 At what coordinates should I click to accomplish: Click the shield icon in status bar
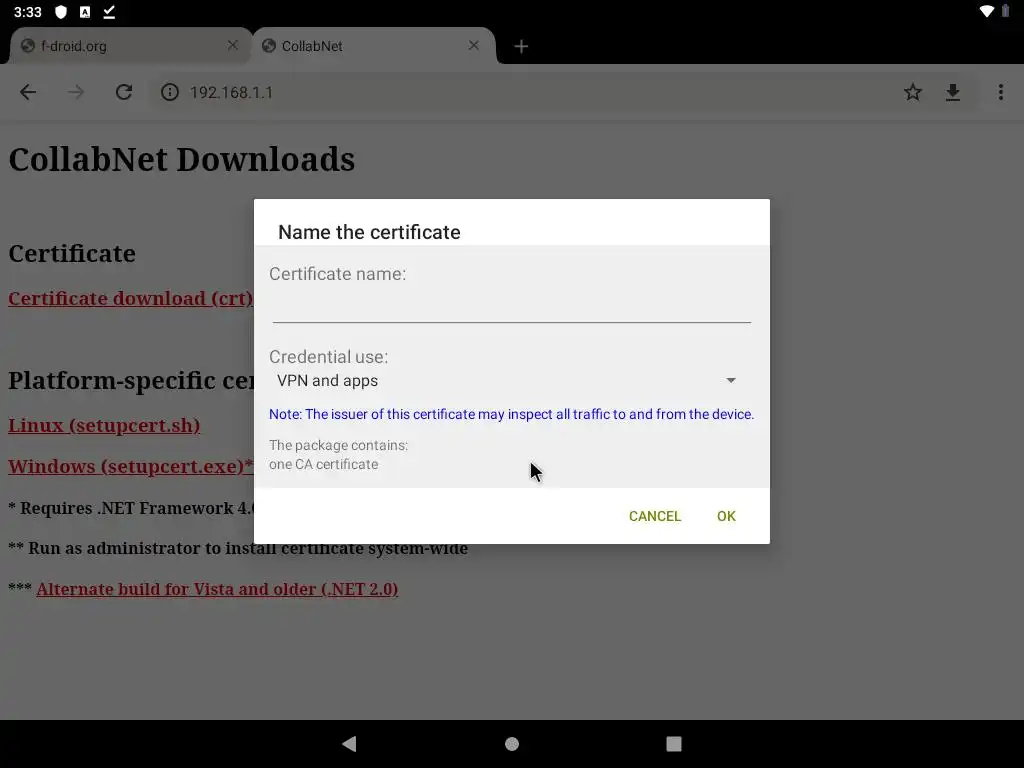tap(61, 12)
